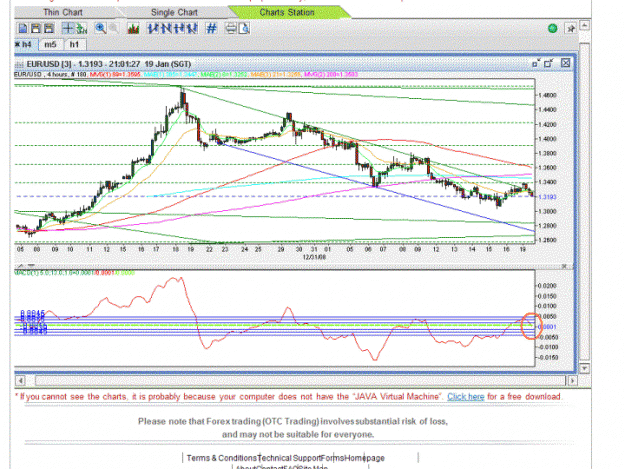Switch to the Thin Chart tab

63,12
